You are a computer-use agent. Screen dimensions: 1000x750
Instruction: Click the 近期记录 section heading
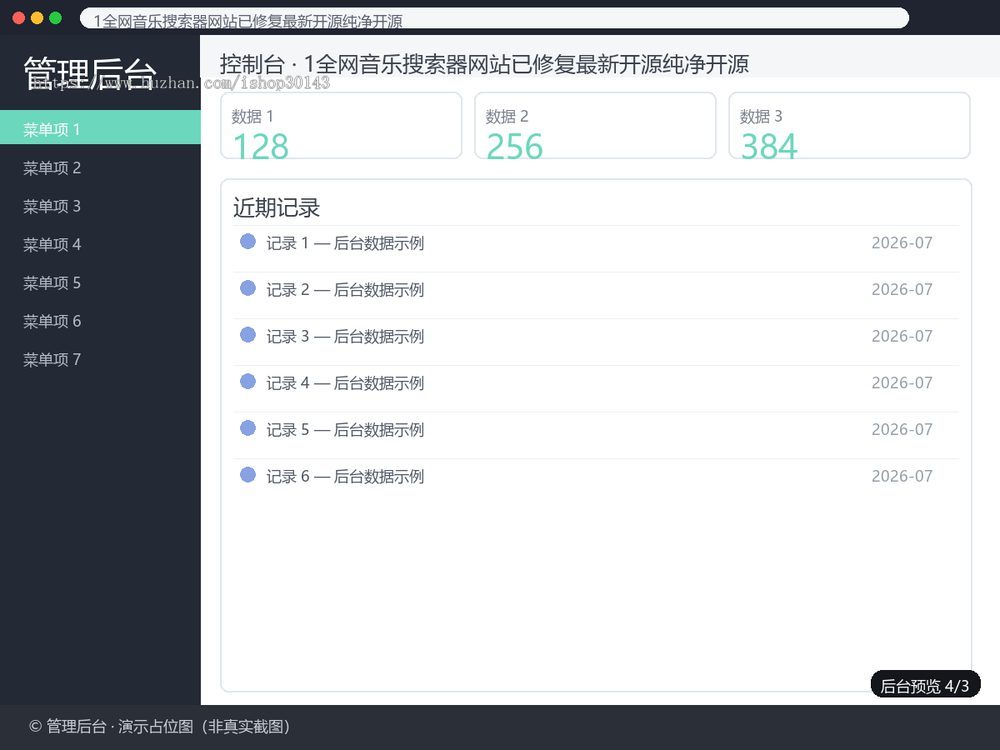(276, 208)
